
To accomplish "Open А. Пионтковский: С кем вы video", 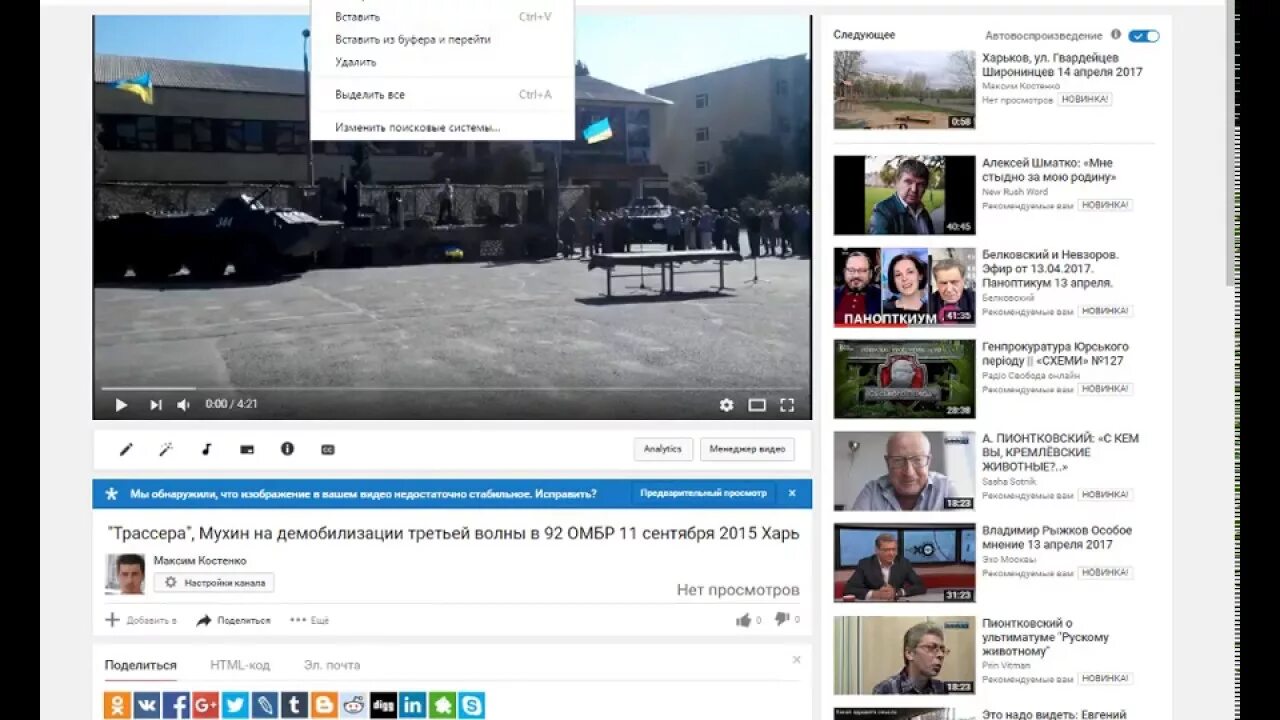I will pyautogui.click(x=1060, y=452).
